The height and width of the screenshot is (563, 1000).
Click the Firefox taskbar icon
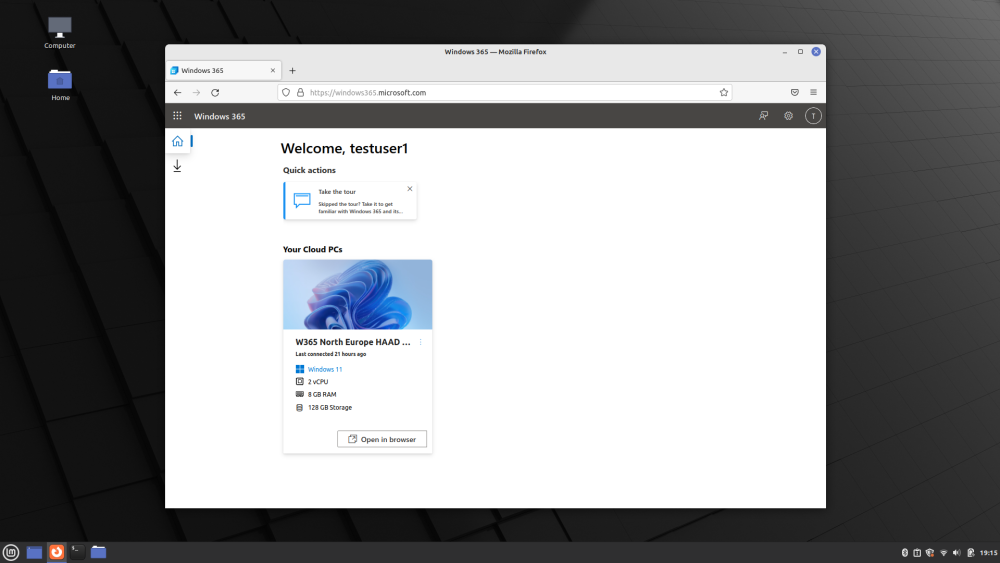[x=56, y=552]
